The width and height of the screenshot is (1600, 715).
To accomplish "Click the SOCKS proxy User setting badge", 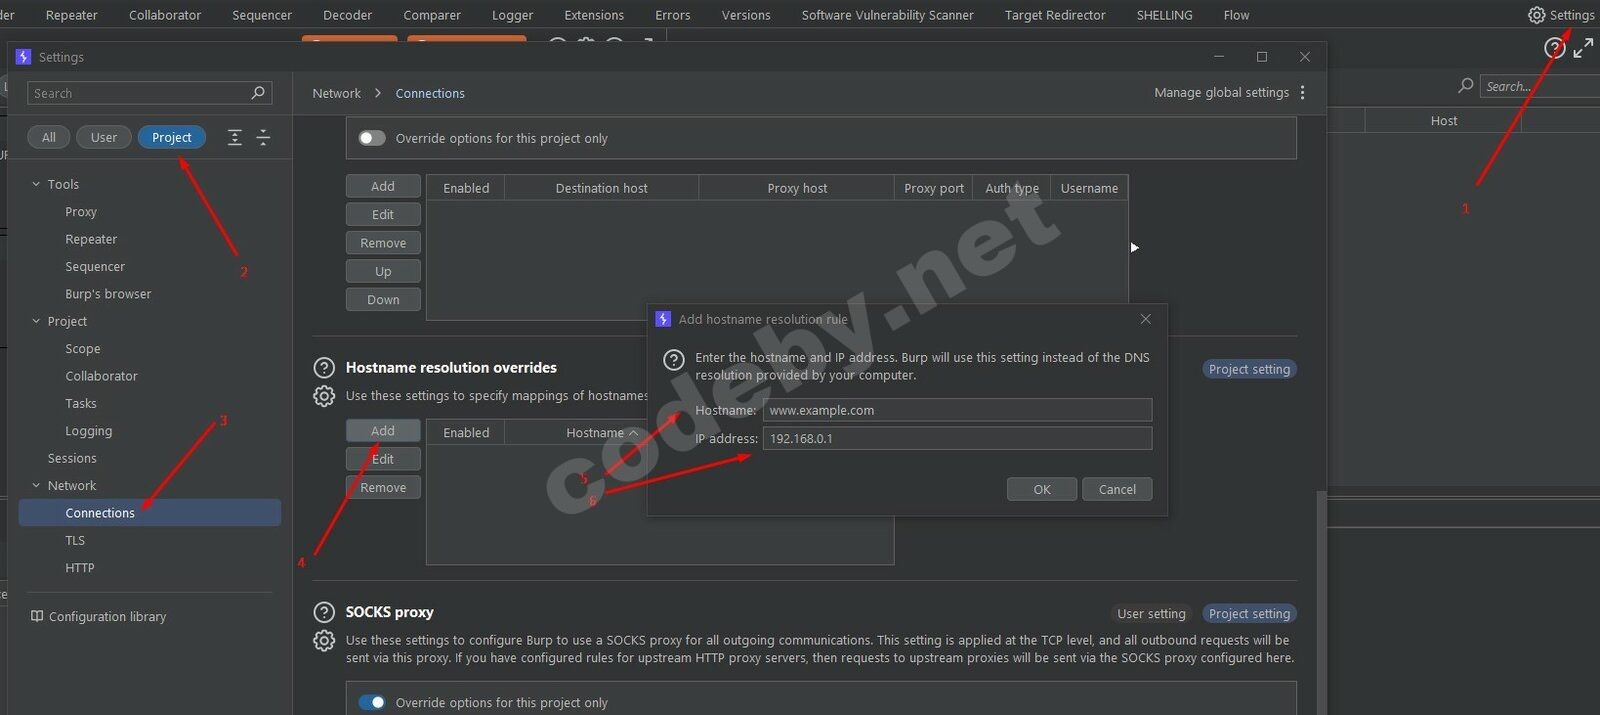I will pos(1151,614).
